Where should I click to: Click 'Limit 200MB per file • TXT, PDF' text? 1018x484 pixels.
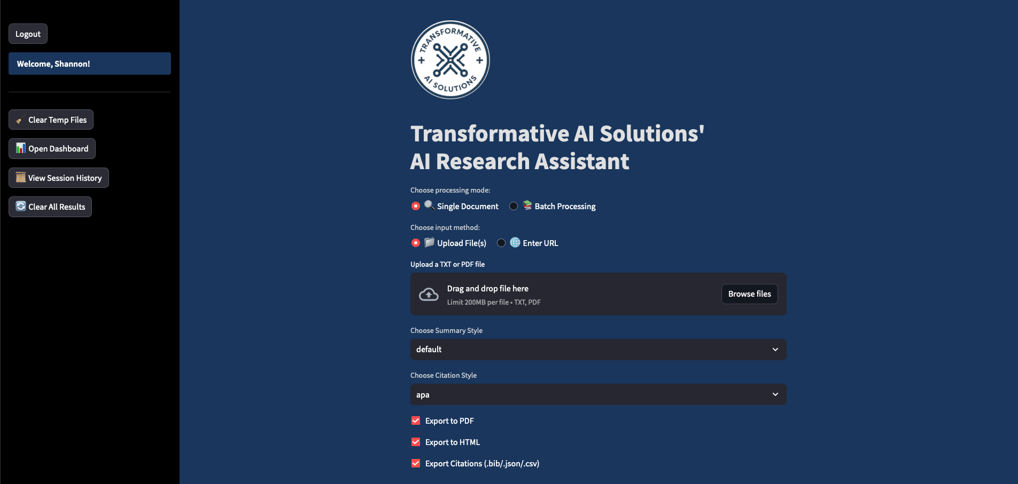[x=494, y=303]
